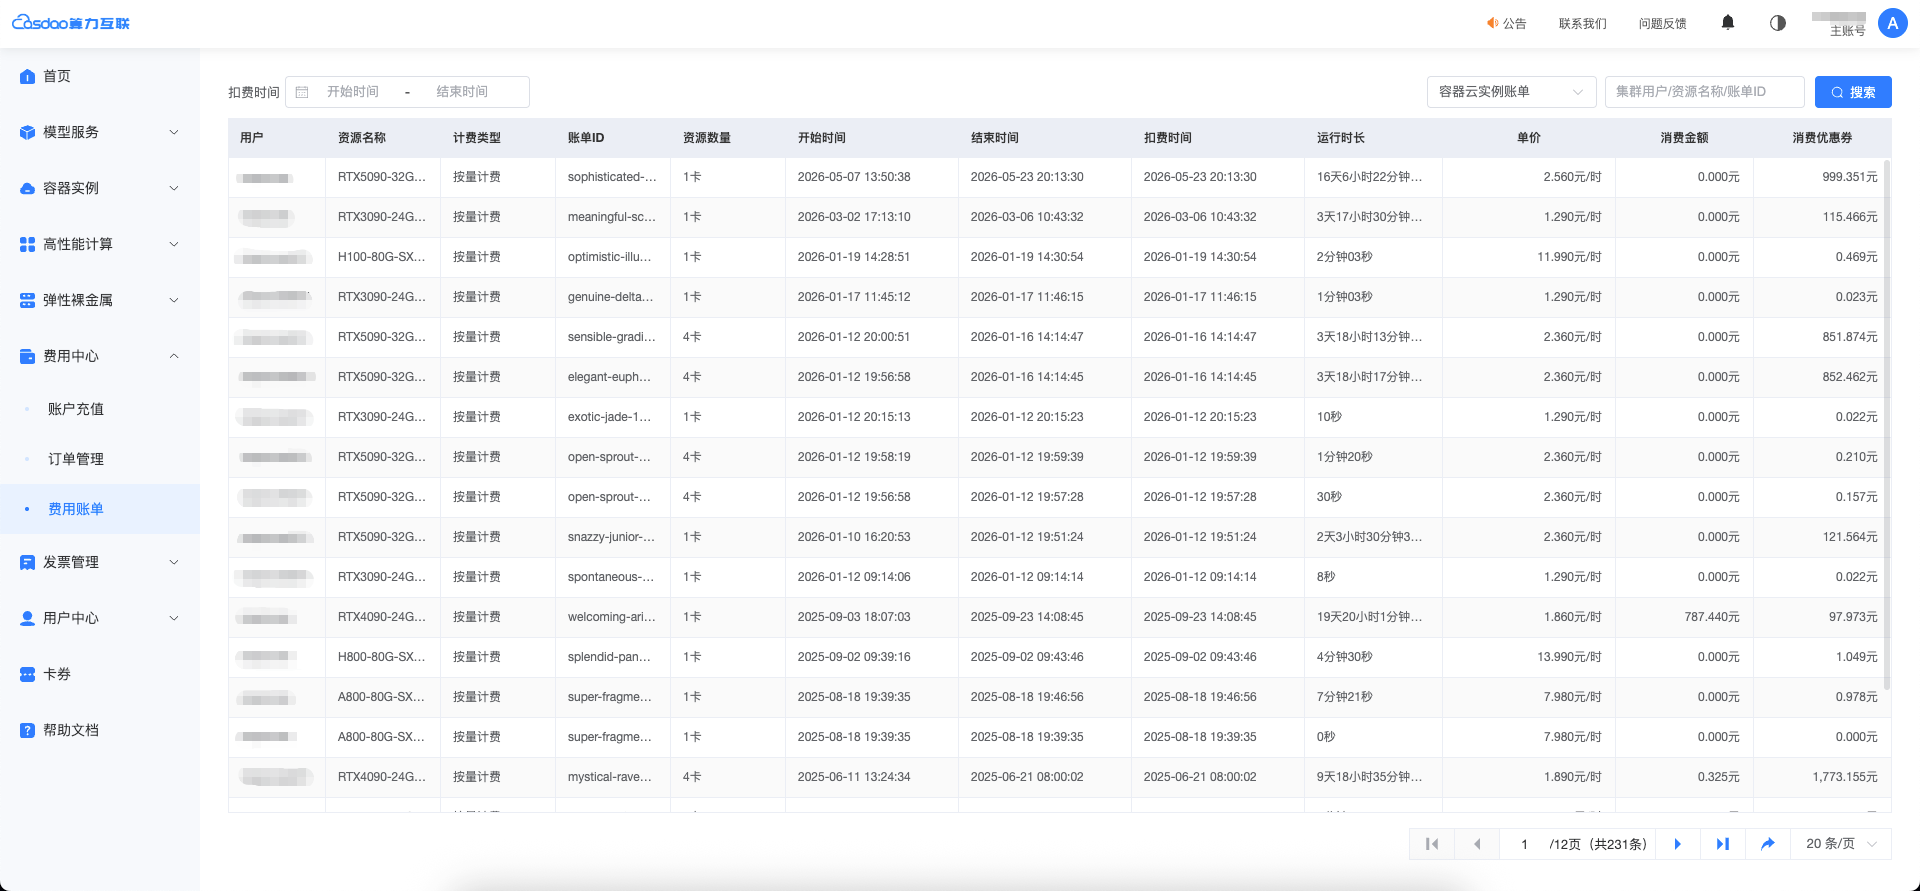Click the 弹性裸金属 server icon
Screen dimensions: 1920x891
[27, 300]
